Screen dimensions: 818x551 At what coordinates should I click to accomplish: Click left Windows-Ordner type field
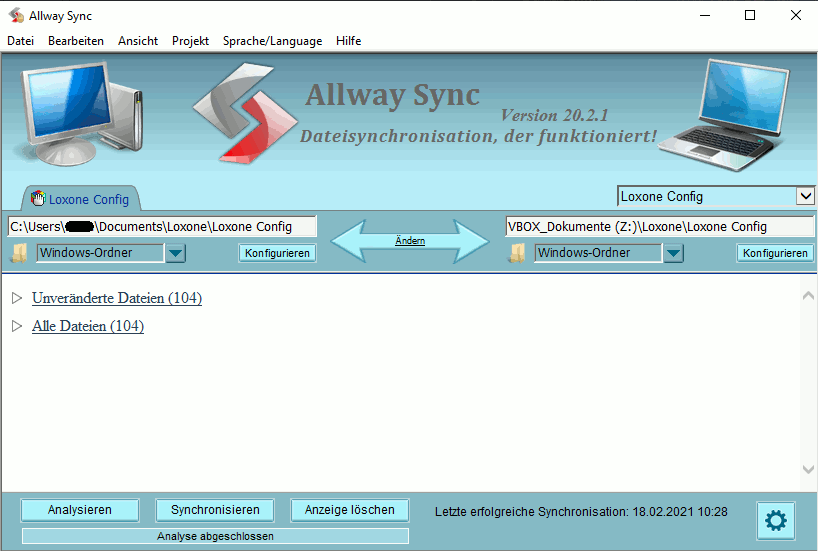[100, 253]
